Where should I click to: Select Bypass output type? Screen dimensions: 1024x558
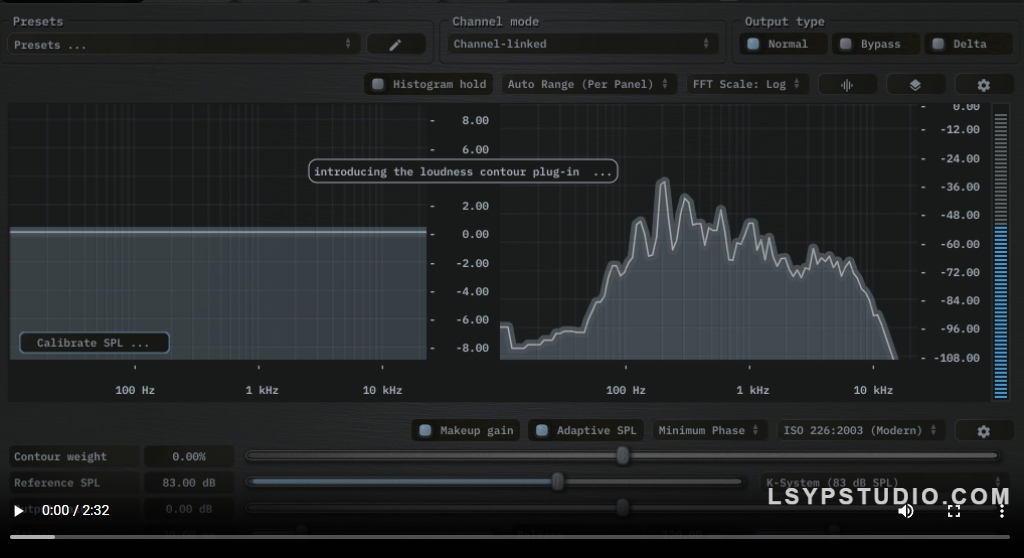(875, 44)
